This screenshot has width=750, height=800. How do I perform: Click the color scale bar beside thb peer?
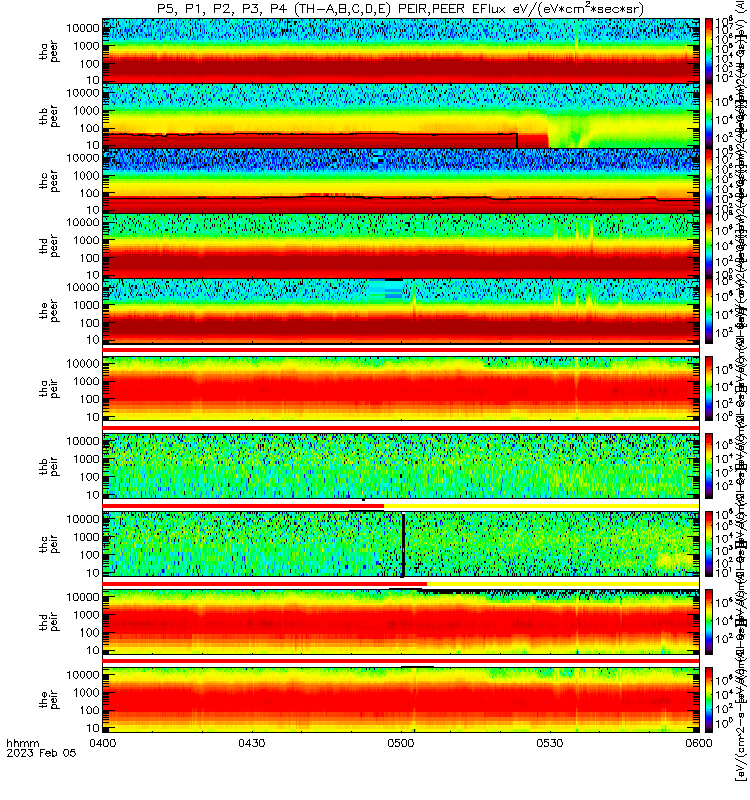(709, 116)
